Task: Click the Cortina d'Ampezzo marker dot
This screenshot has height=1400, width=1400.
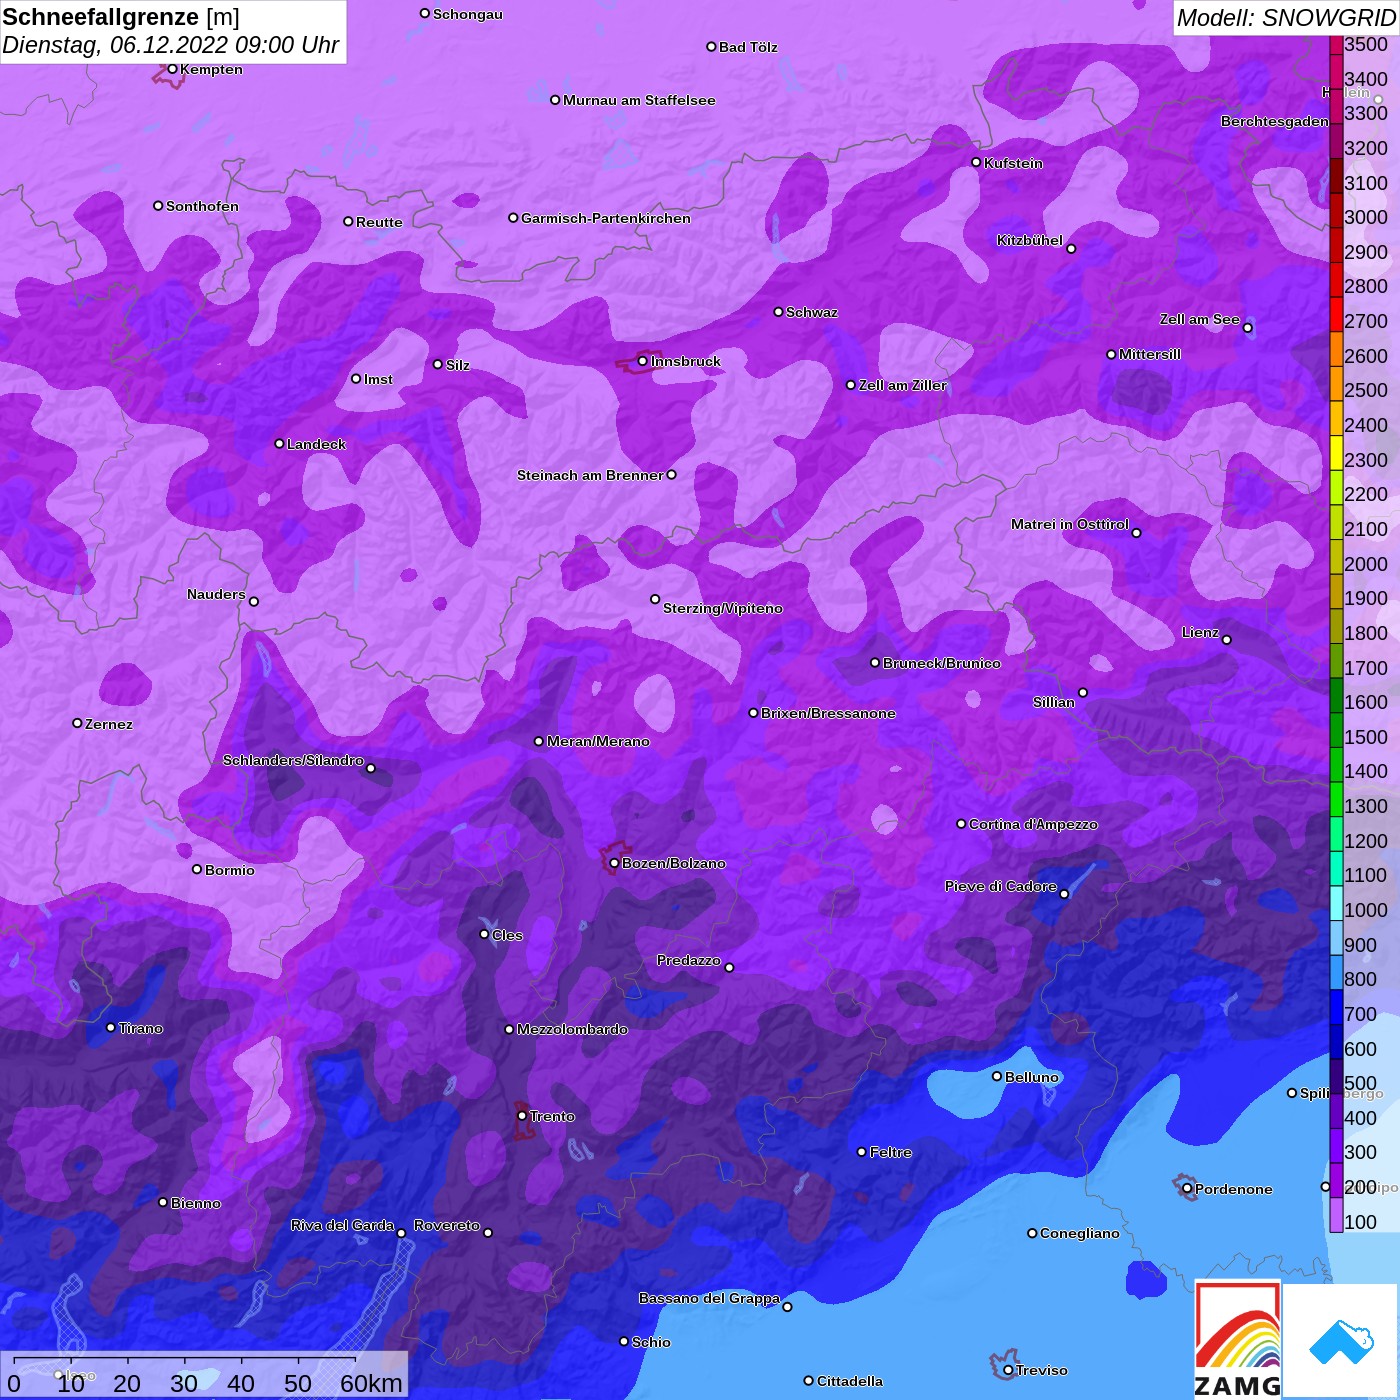Action: click(961, 824)
